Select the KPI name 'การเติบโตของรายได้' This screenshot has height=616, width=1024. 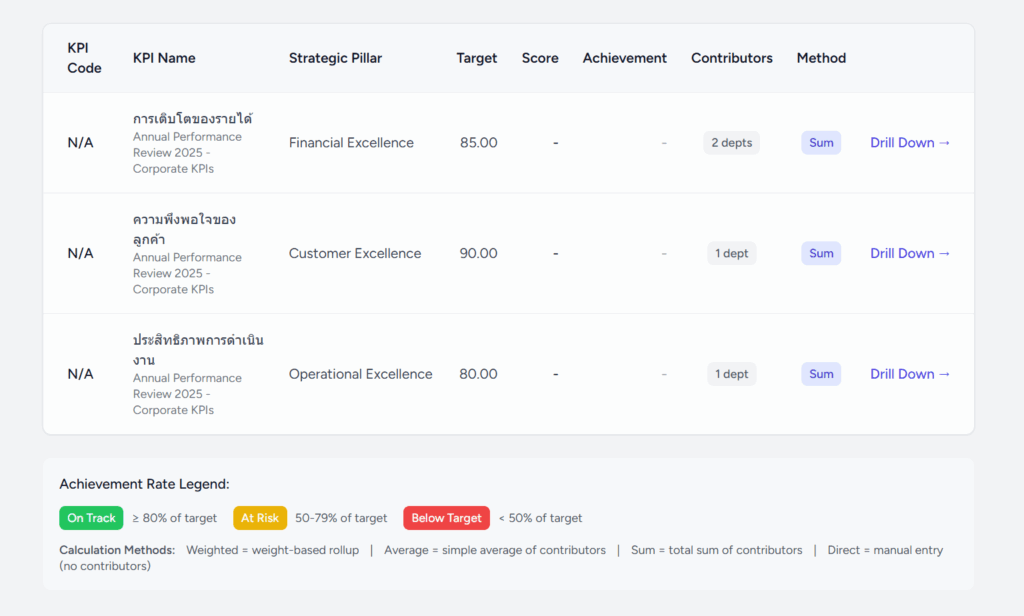[x=192, y=119]
